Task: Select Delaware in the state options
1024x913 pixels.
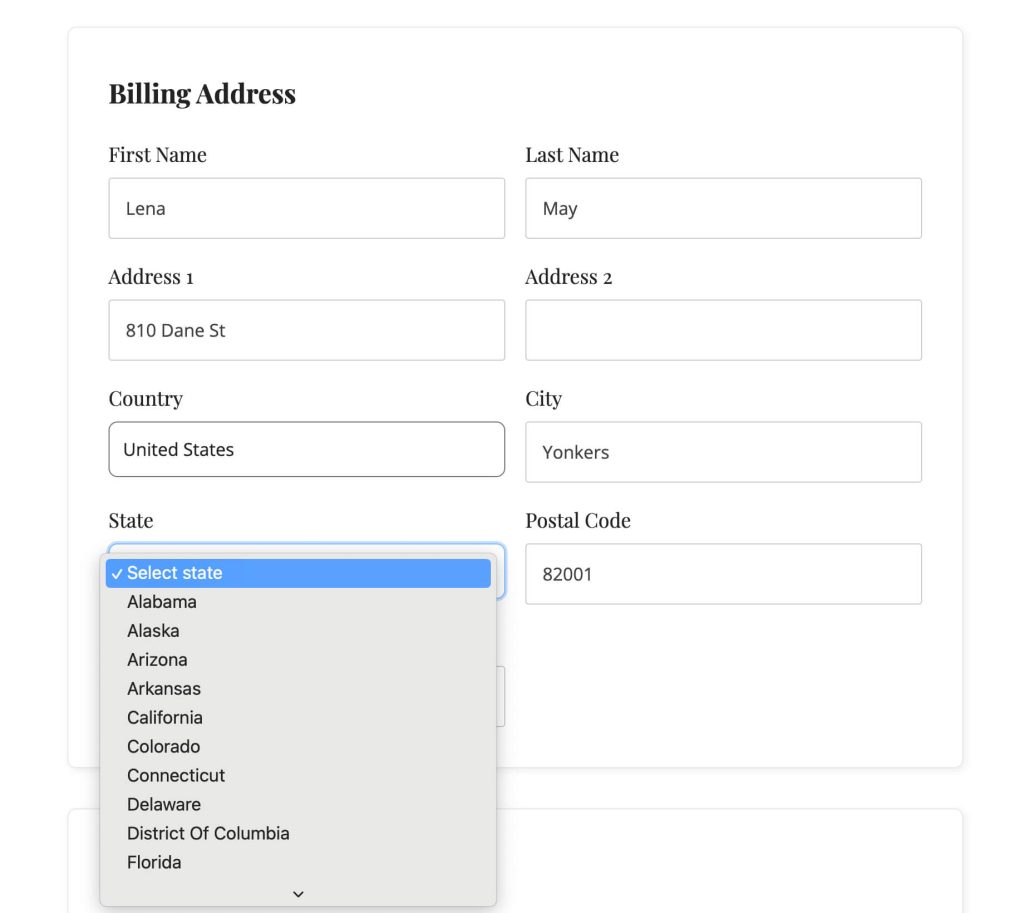Action: [164, 804]
